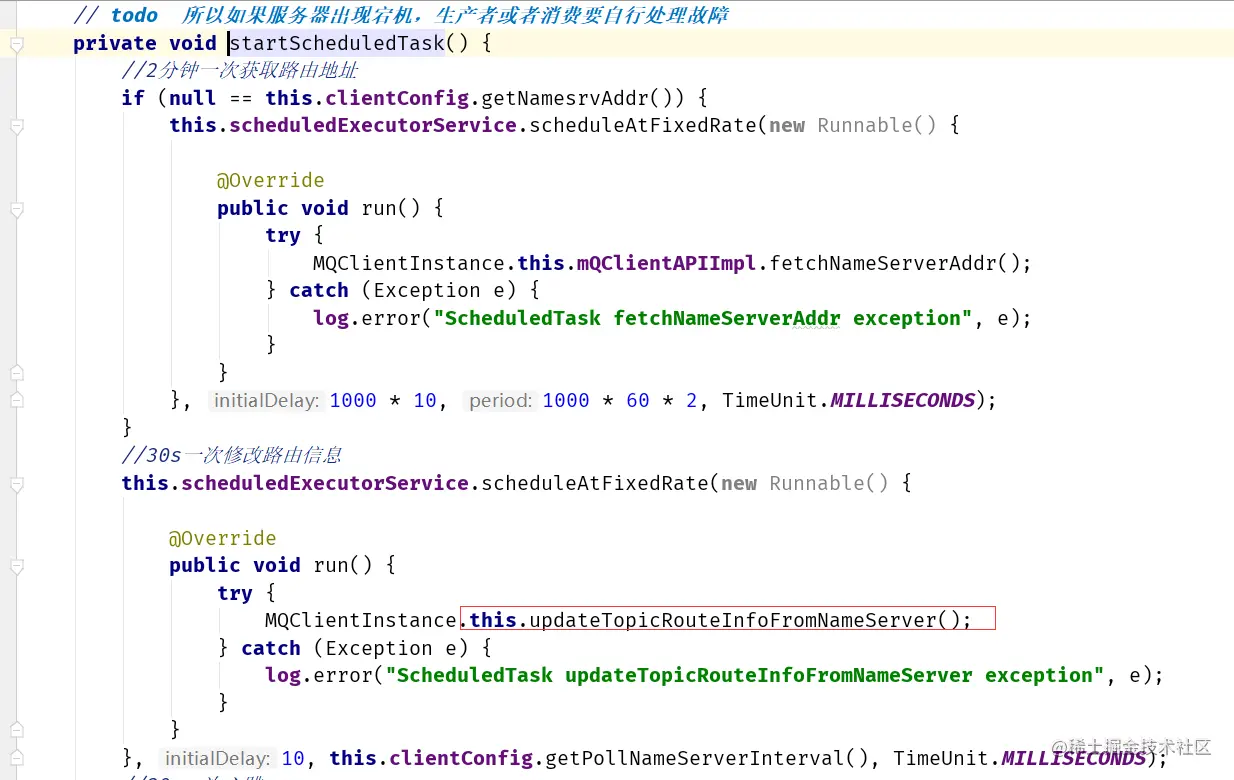Click the 'fetchNameServerAddr()' method call
The width and height of the screenshot is (1234, 780).
tap(894, 263)
